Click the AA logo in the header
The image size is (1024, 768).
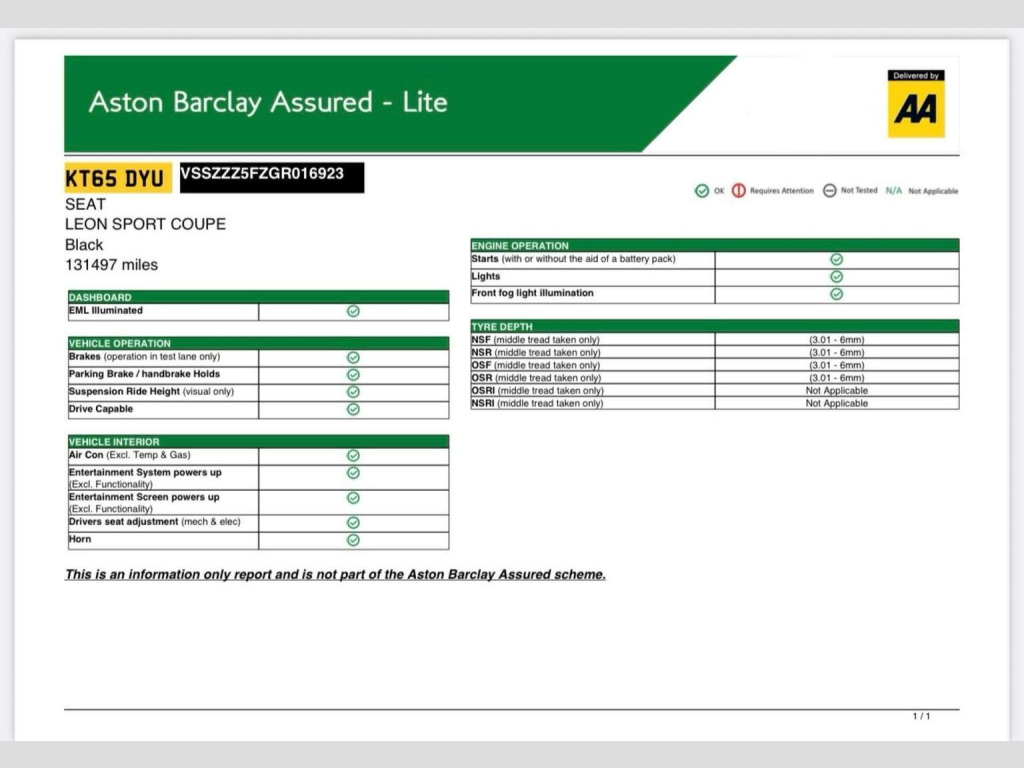pyautogui.click(x=915, y=104)
